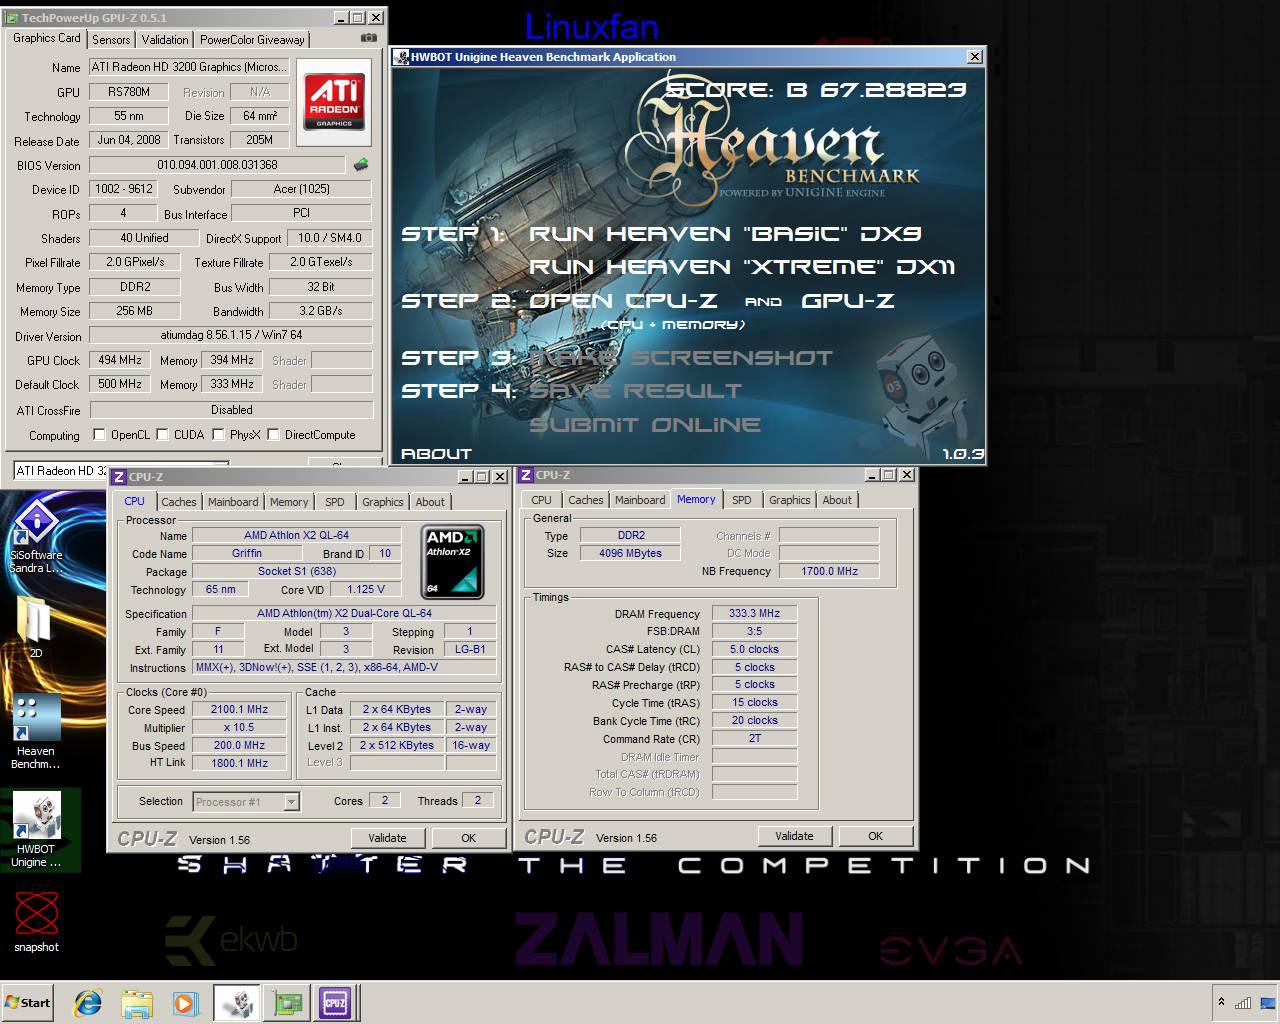Toggle the PhysX checkbox
The image size is (1280, 1024).
pyautogui.click(x=217, y=435)
